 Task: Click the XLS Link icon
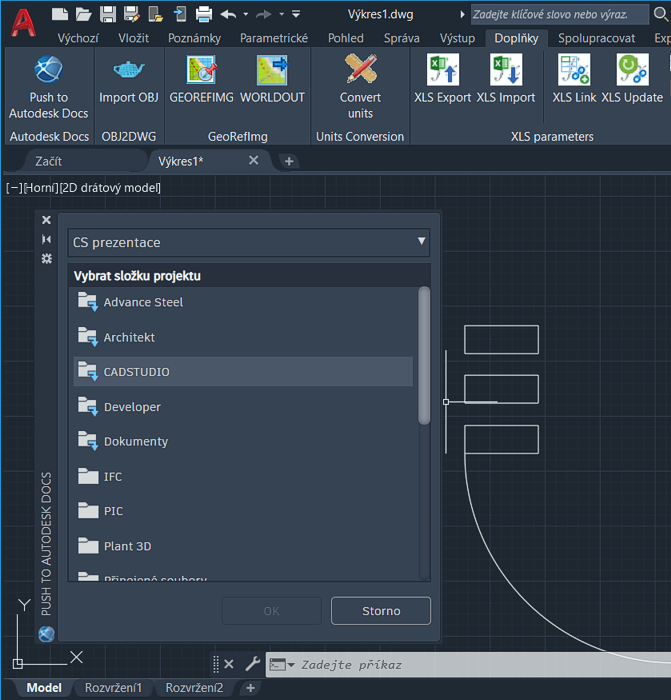[574, 70]
